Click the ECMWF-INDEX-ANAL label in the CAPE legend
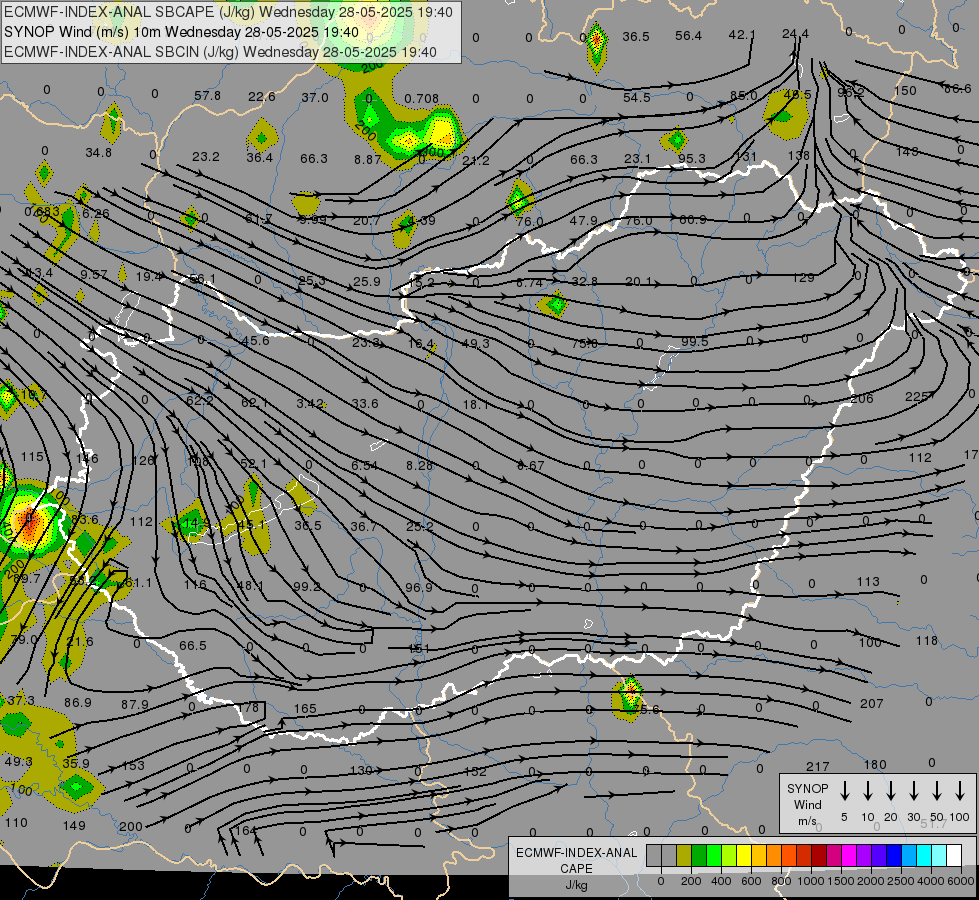This screenshot has width=979, height=900. [576, 853]
